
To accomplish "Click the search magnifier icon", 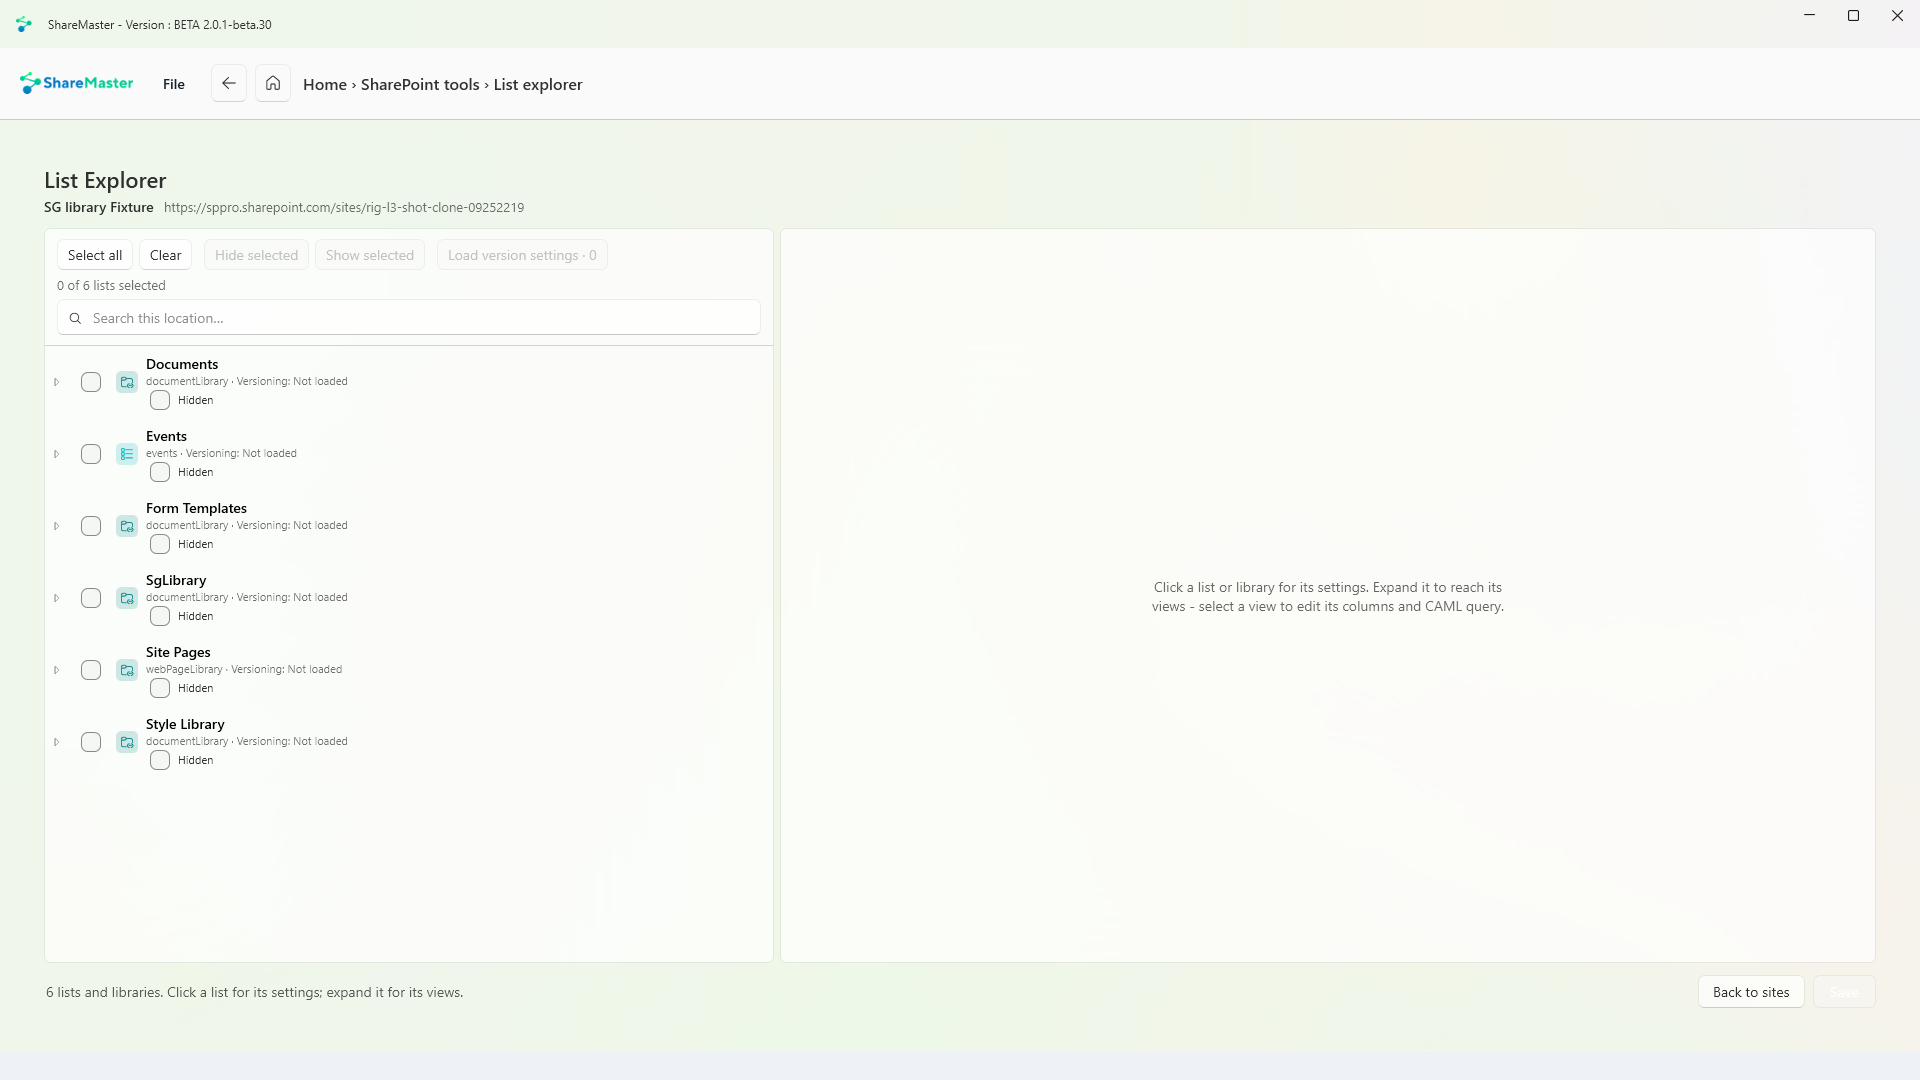I will tap(75, 318).
